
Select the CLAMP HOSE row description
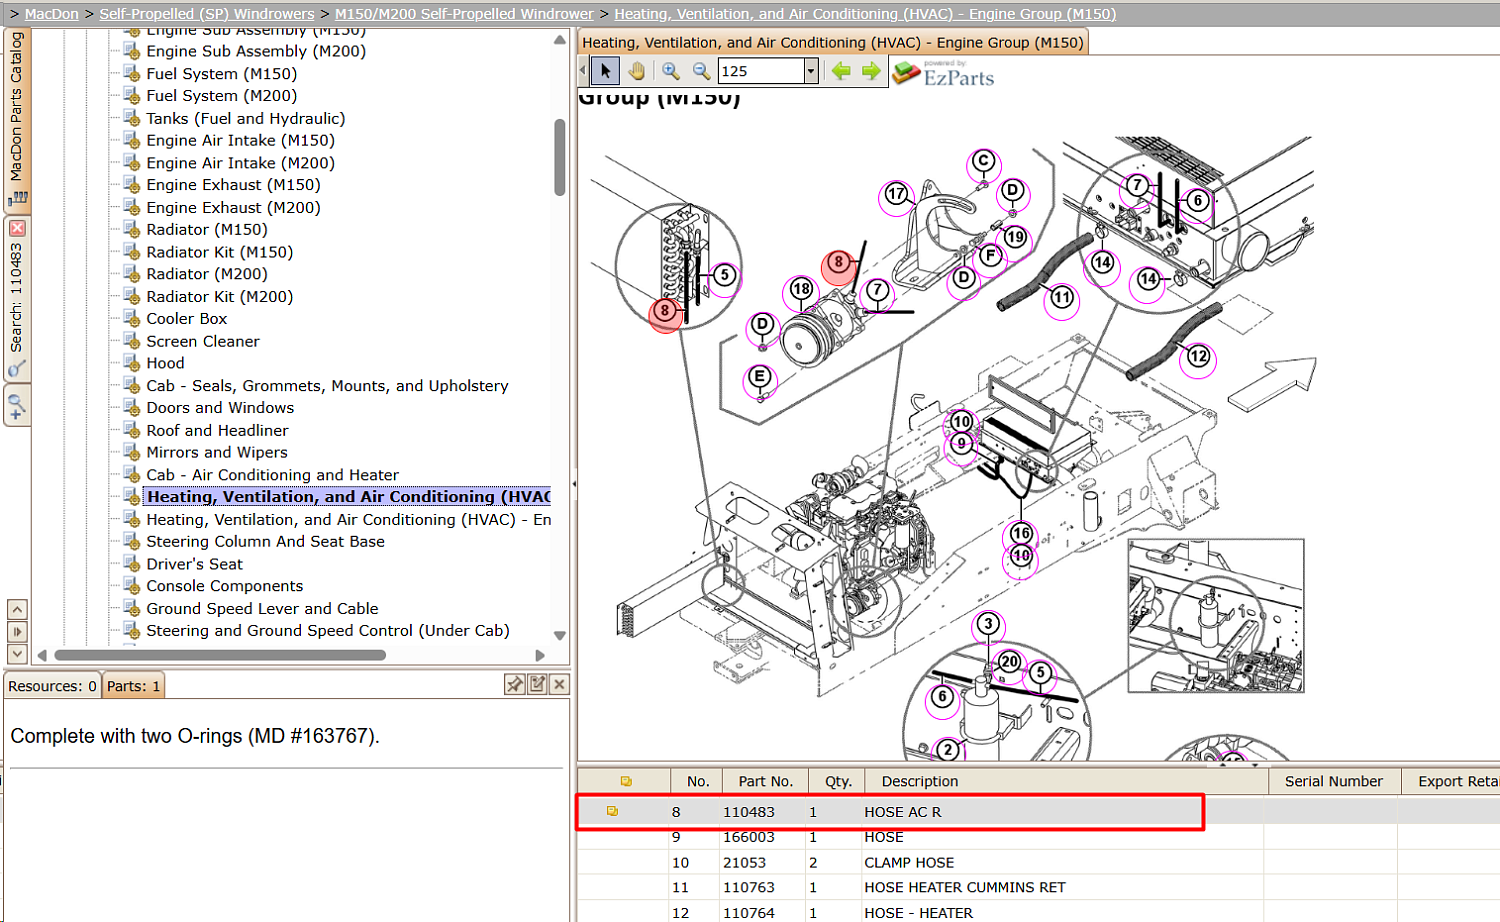[x=909, y=862]
